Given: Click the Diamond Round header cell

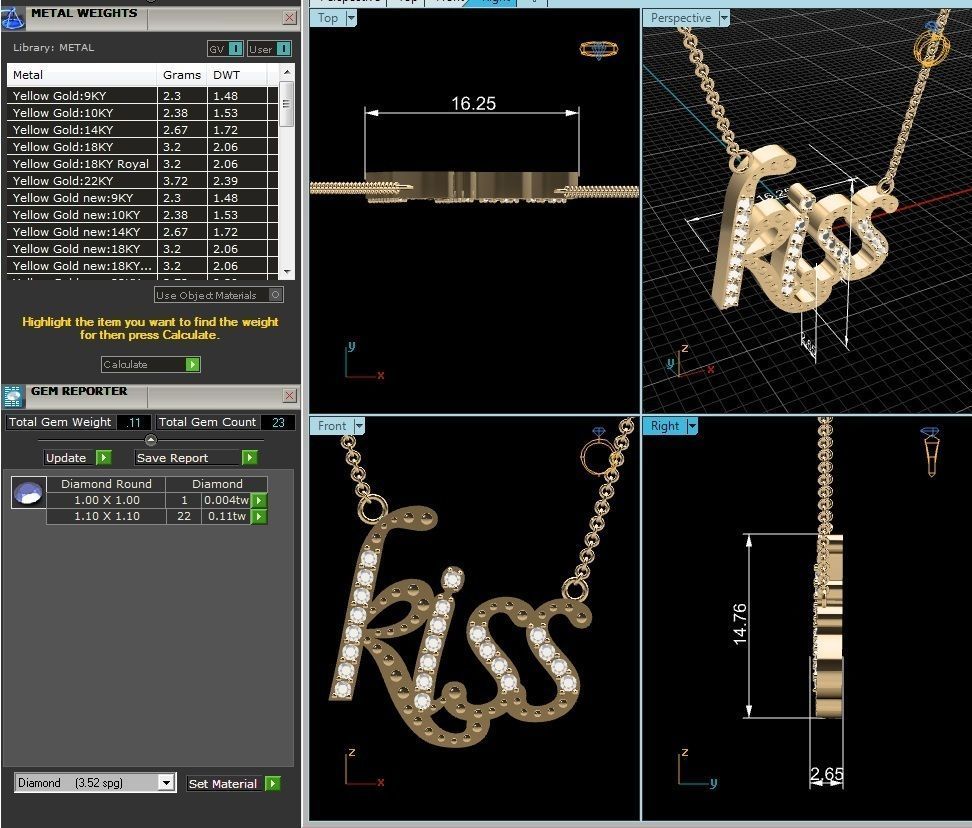Looking at the screenshot, I should [x=106, y=484].
